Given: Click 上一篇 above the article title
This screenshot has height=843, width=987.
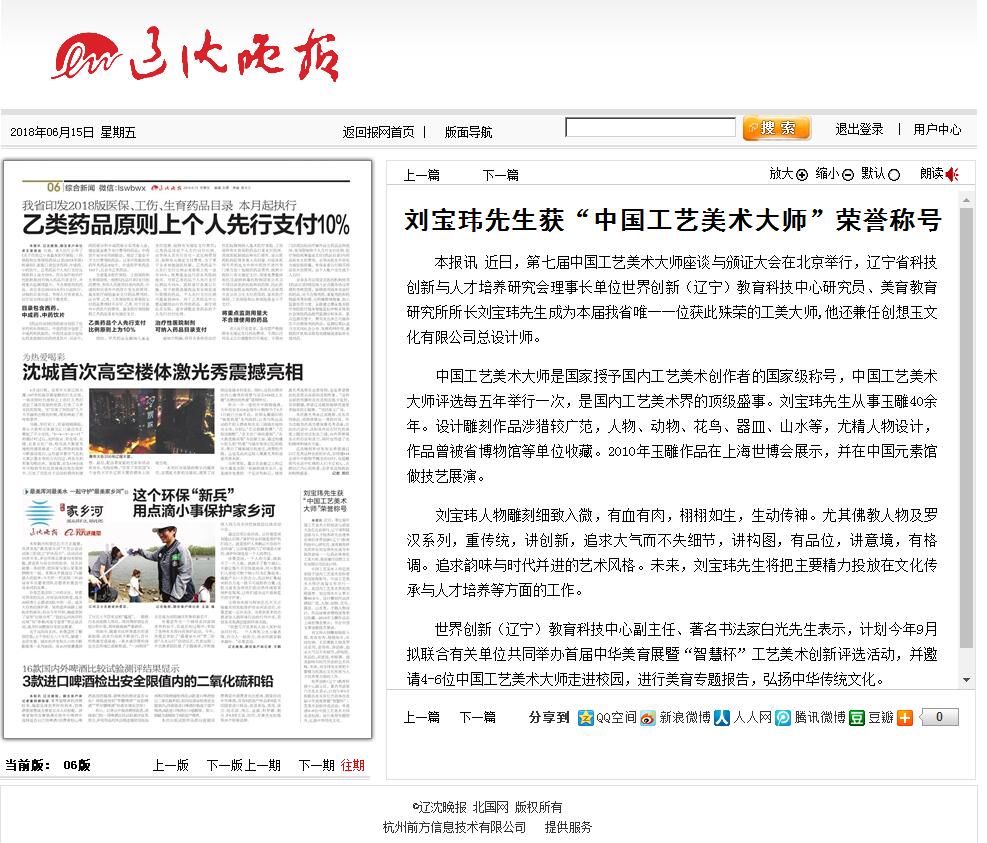Looking at the screenshot, I should (421, 175).
